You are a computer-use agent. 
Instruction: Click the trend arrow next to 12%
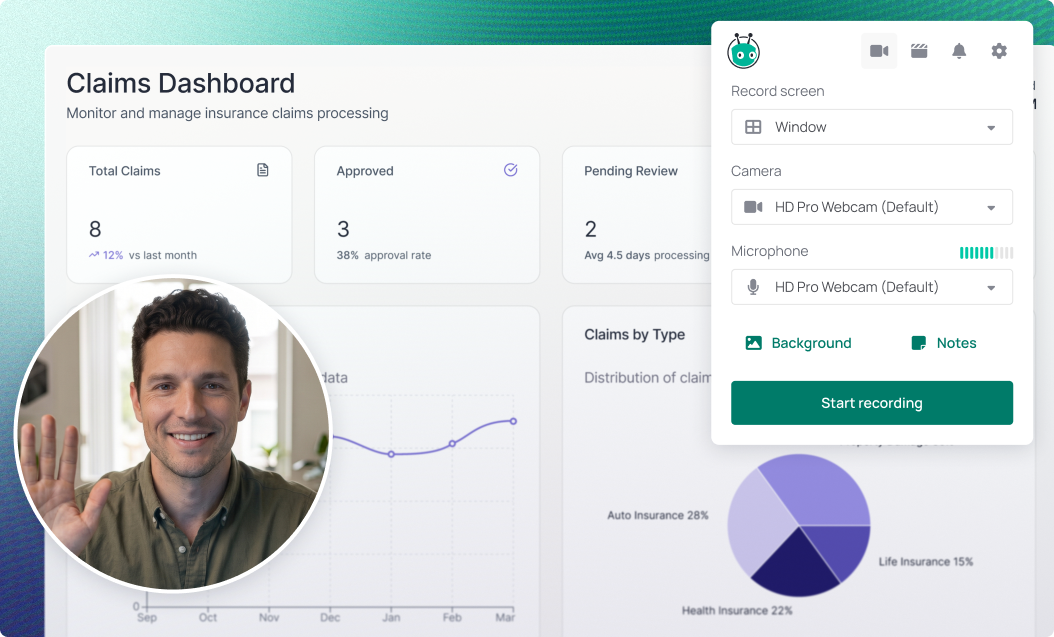tap(94, 255)
